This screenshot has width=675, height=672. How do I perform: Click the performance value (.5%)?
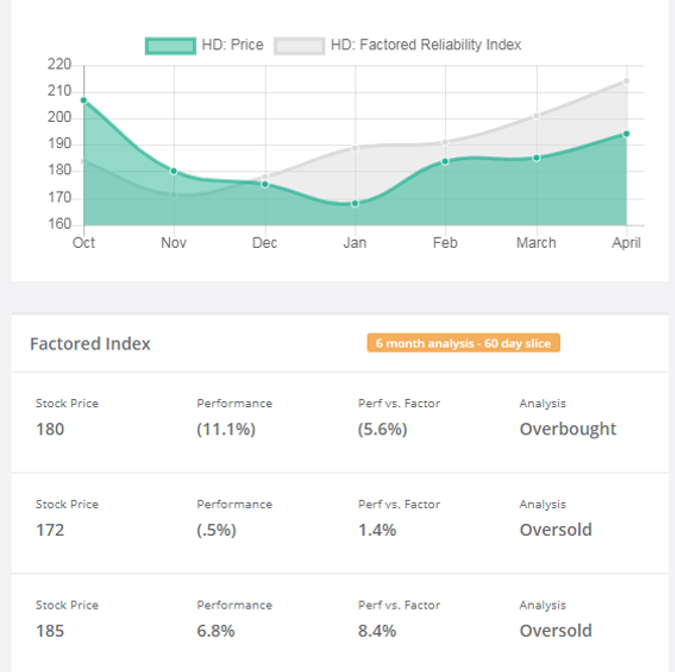(217, 530)
